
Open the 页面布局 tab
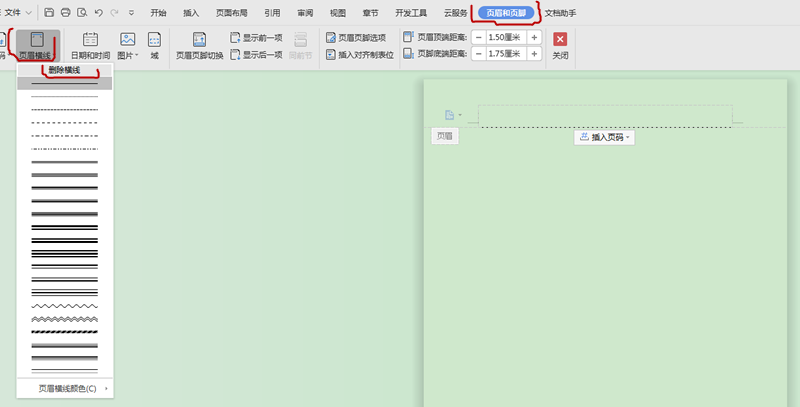(x=232, y=13)
